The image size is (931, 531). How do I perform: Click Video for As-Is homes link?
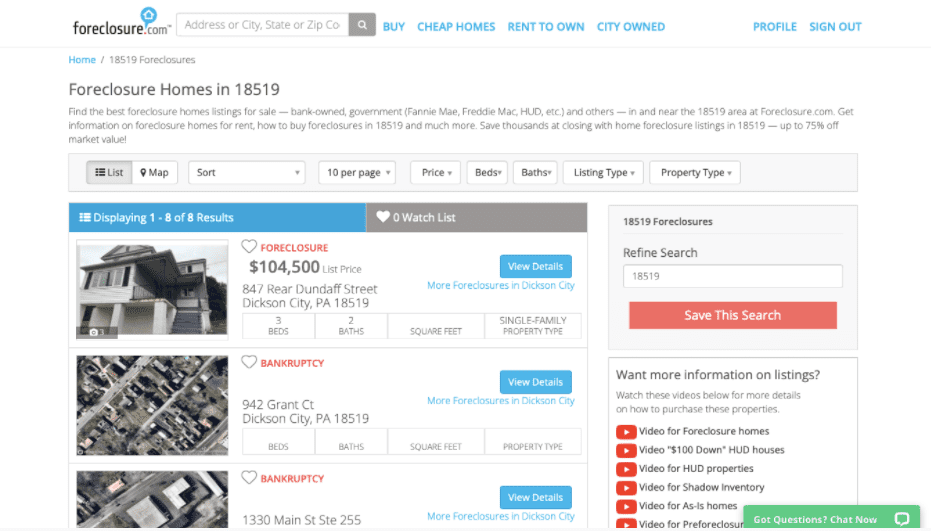click(688, 505)
